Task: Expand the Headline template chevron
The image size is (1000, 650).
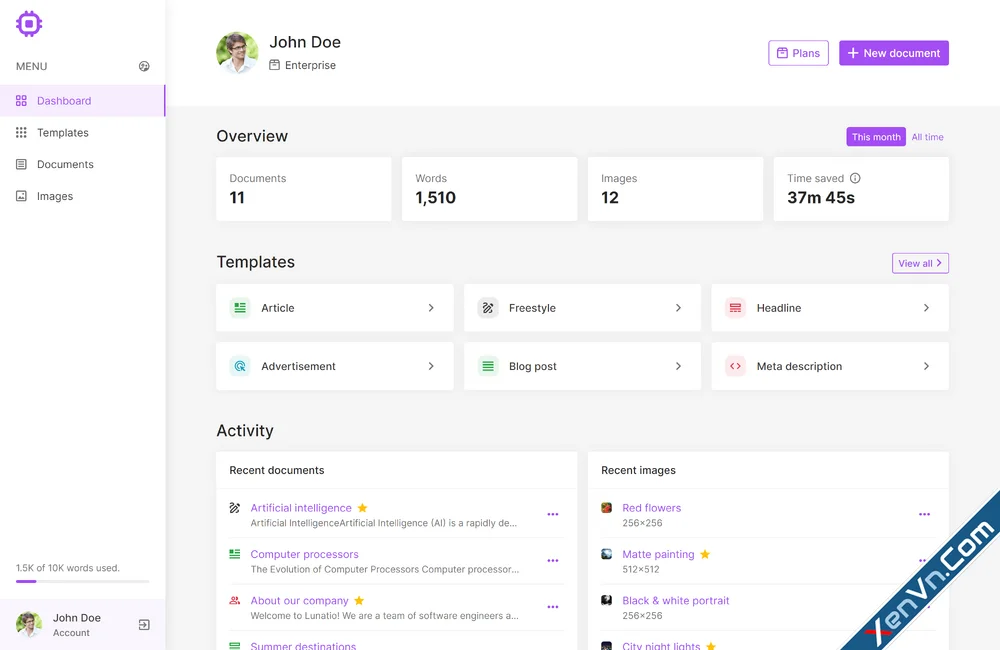Action: (x=927, y=308)
